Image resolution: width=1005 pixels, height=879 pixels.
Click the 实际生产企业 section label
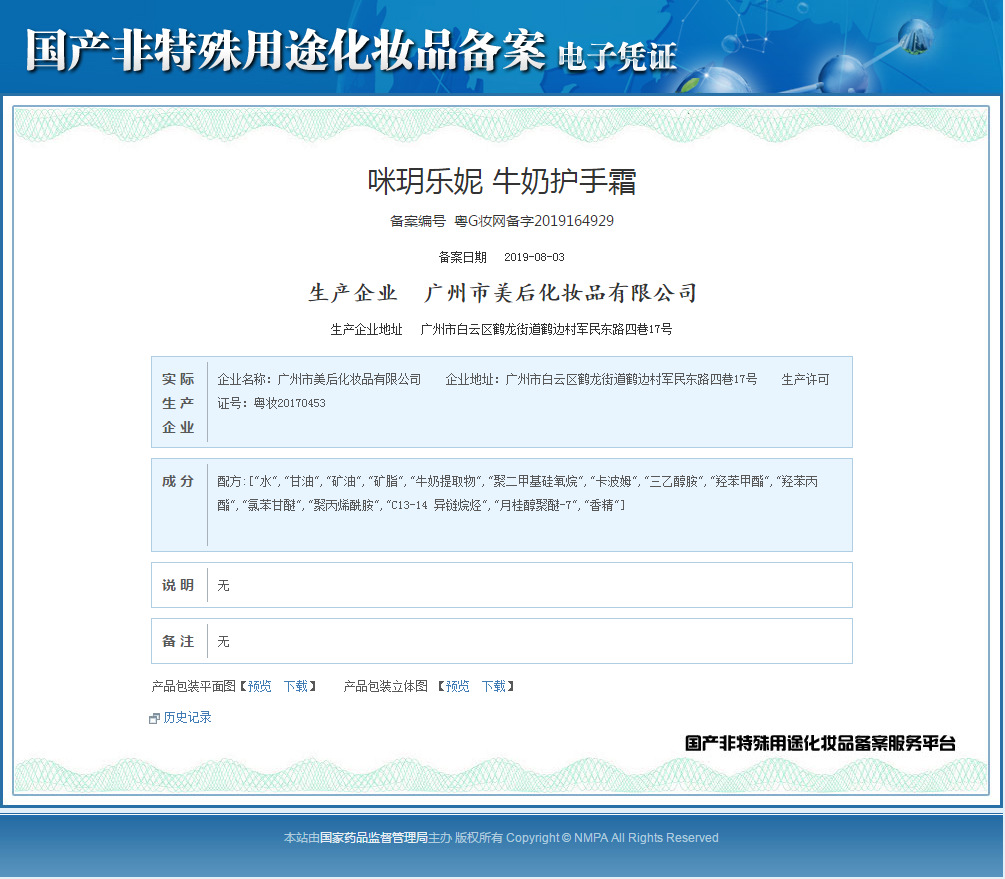pos(178,403)
